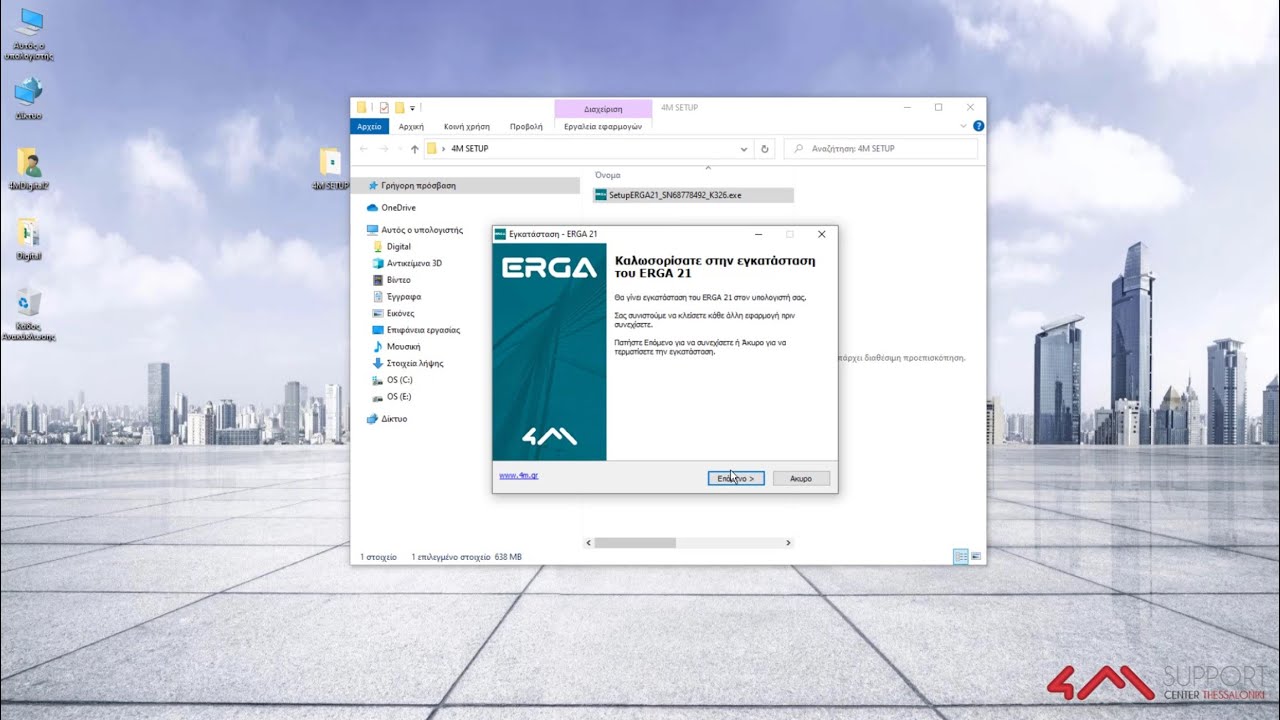
Task: Select Δίκτυο in the navigation pane
Action: (387, 419)
